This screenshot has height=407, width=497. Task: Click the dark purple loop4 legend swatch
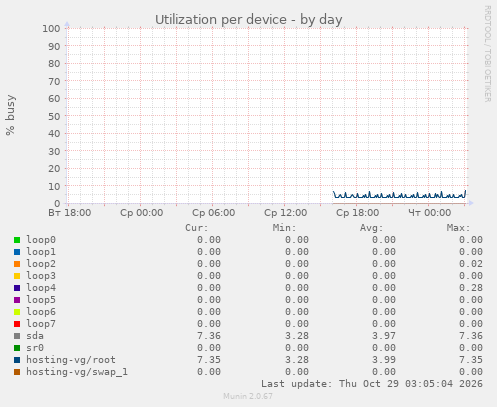[x=17, y=288]
